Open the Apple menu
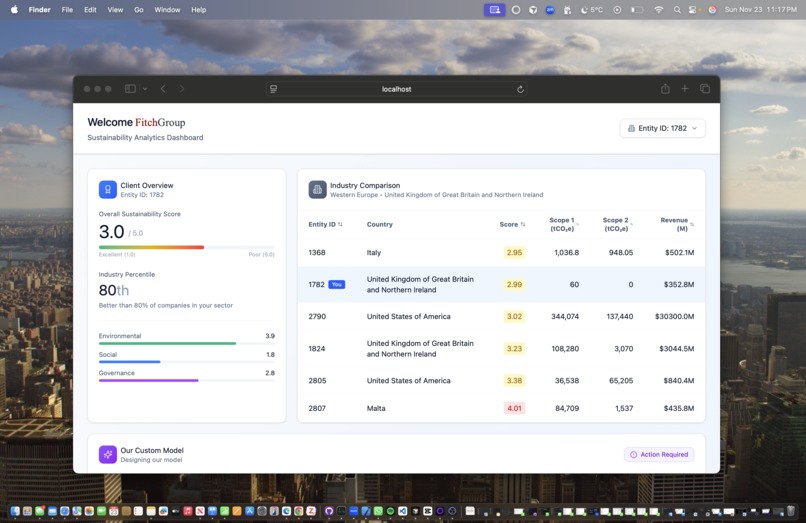 [x=14, y=9]
